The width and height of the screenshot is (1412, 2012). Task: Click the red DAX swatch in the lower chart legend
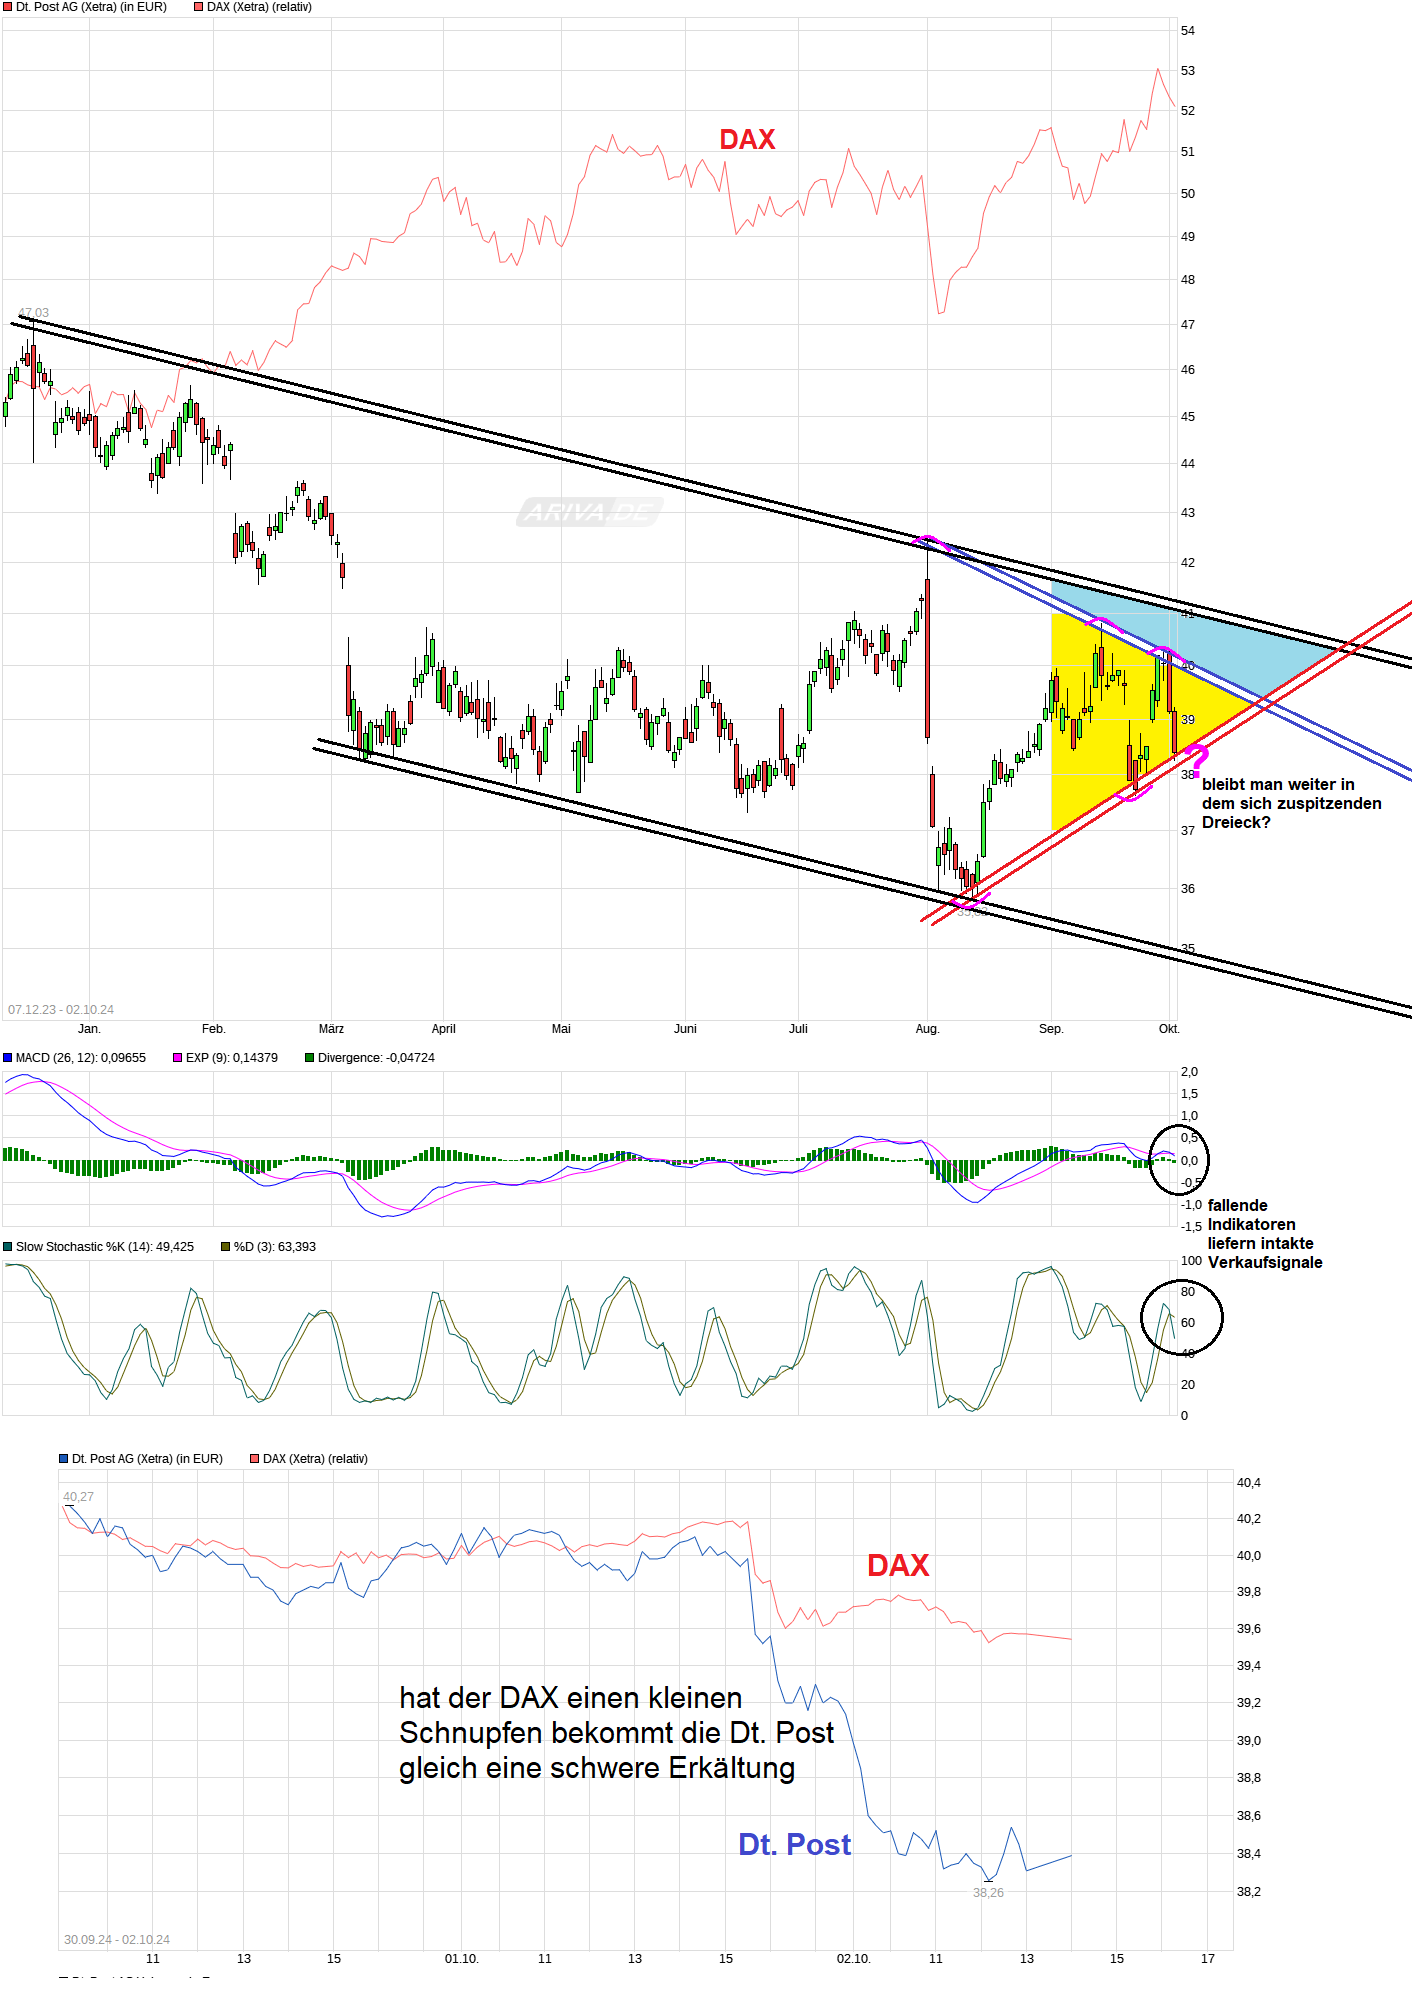tap(255, 1459)
